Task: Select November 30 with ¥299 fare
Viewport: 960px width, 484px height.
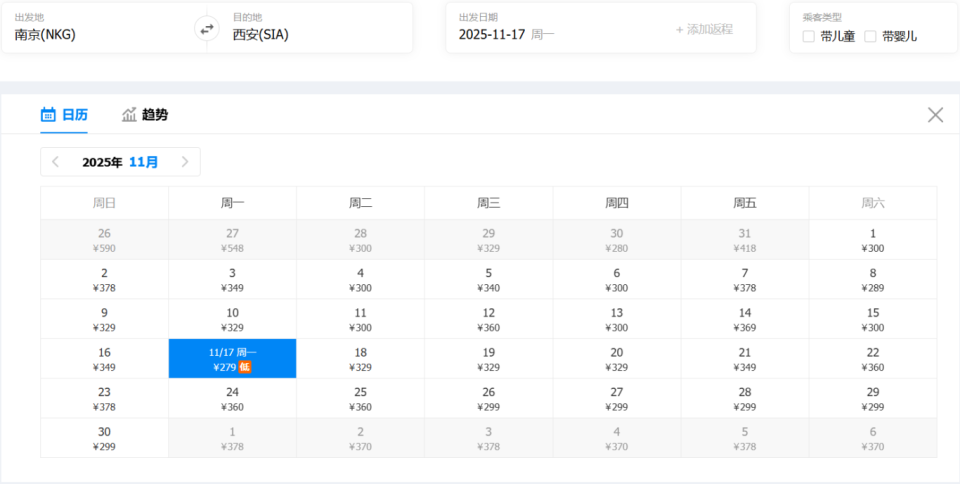Action: tap(104, 438)
